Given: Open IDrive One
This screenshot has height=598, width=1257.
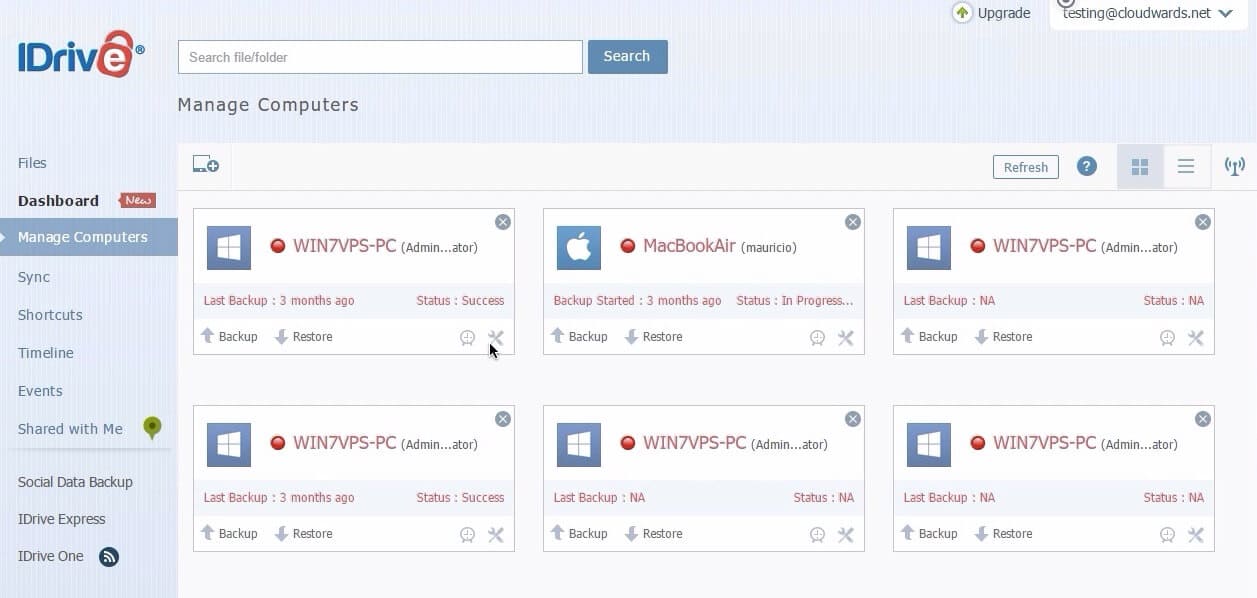Looking at the screenshot, I should click(x=50, y=556).
